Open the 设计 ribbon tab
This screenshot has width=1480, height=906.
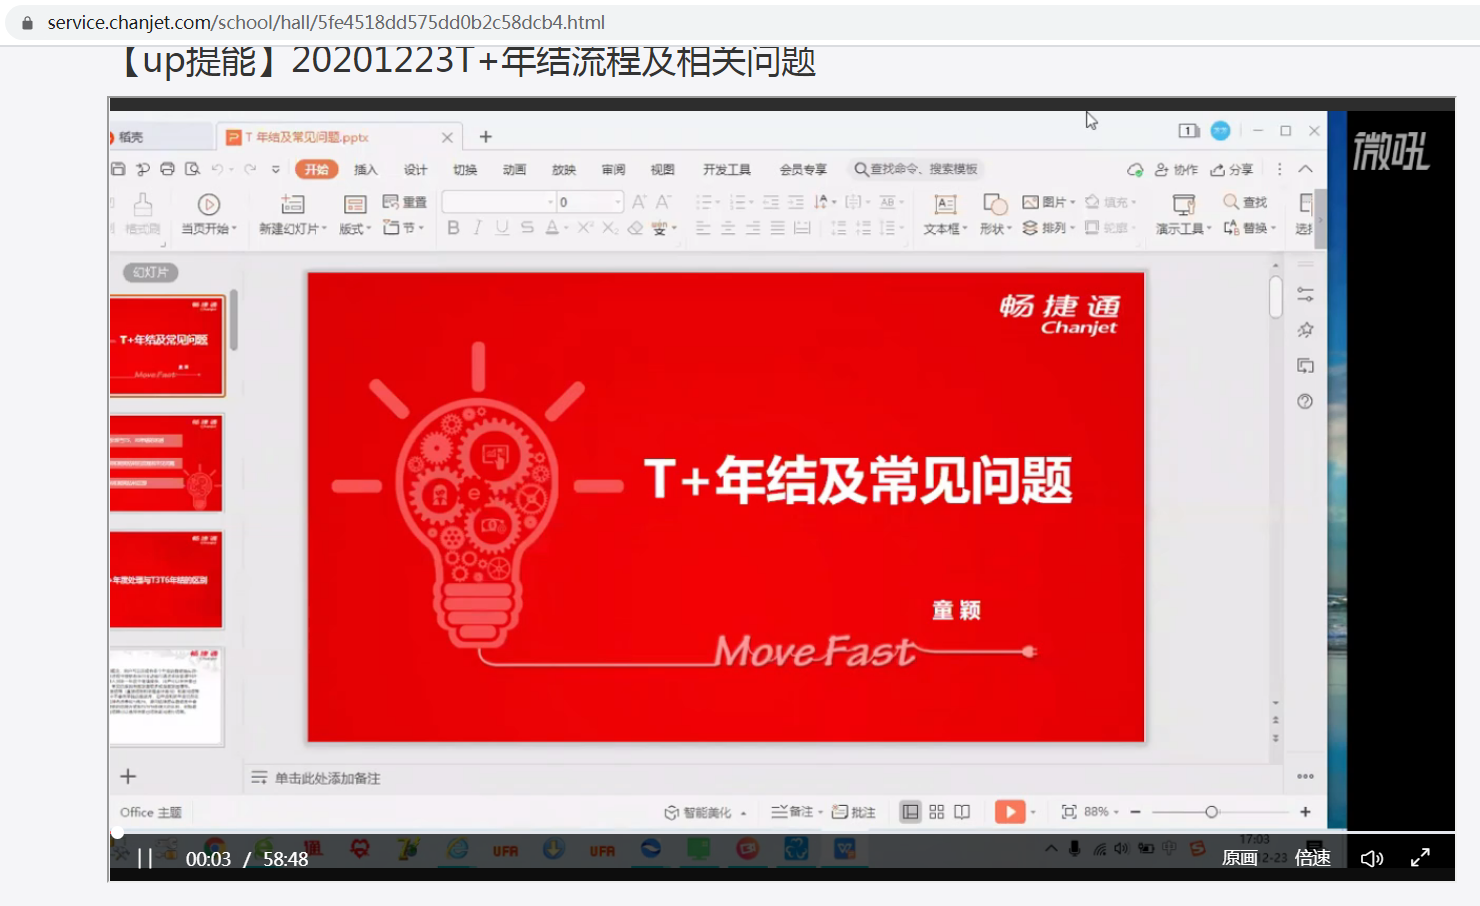click(x=415, y=169)
